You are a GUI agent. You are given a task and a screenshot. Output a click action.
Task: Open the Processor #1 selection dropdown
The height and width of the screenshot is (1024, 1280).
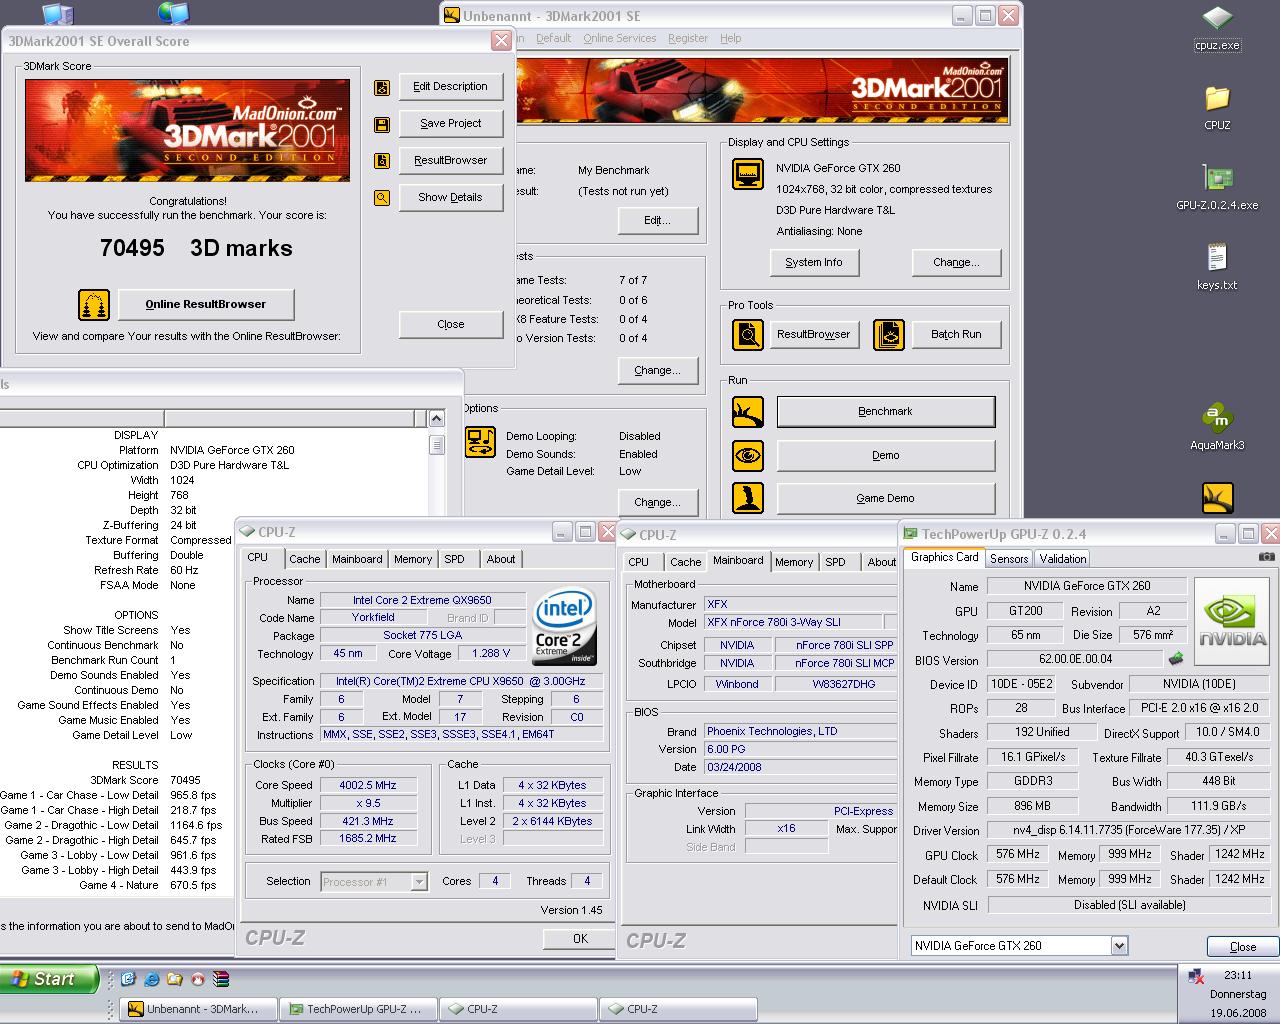(419, 882)
